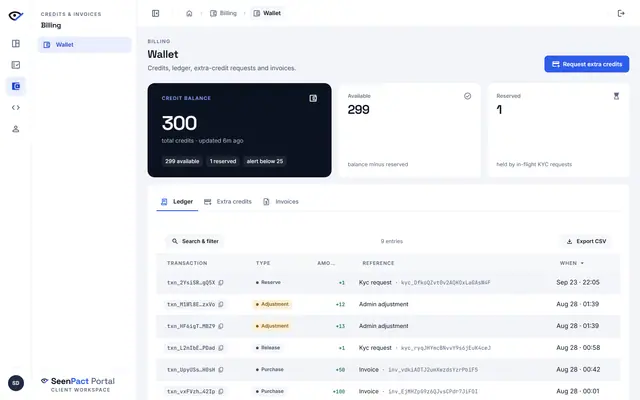Open the user profile icon in left rail

point(16,129)
